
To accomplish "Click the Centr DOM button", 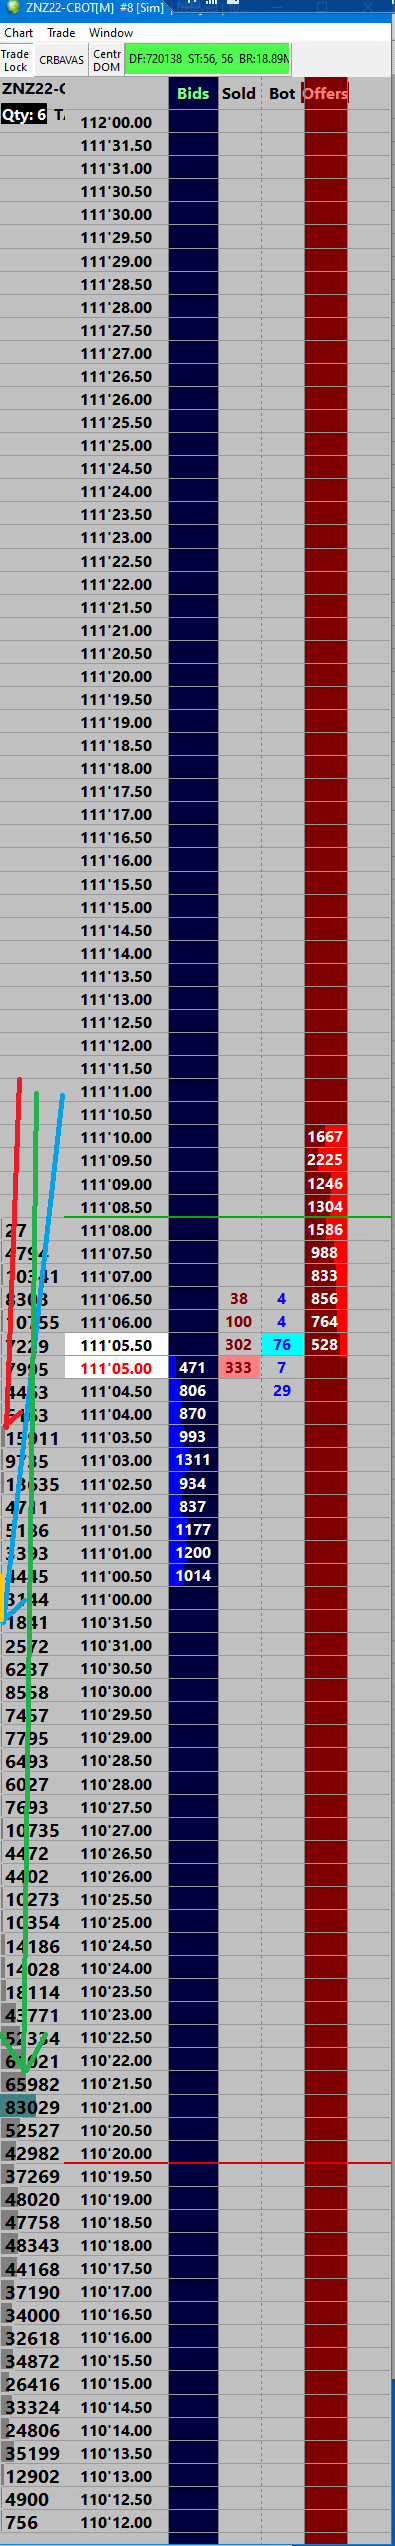I will coord(107,60).
